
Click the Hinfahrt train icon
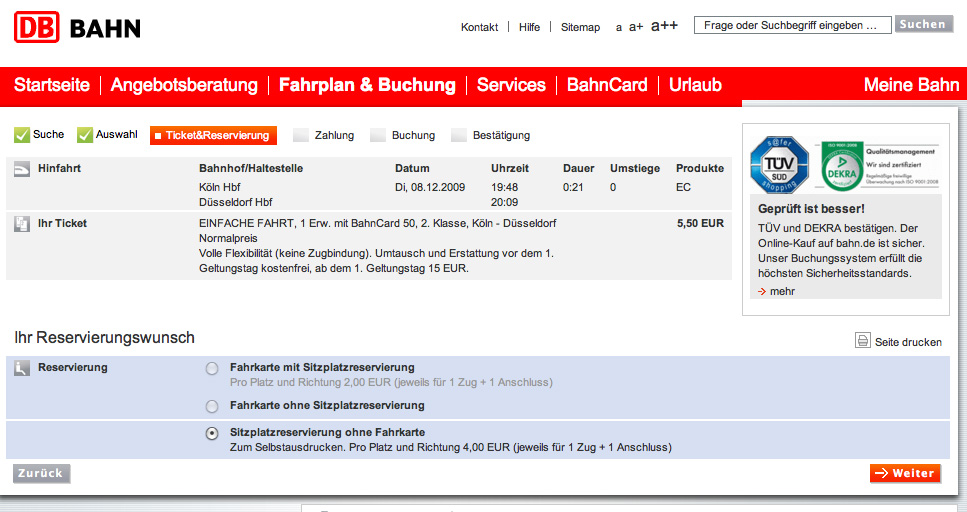point(22,169)
